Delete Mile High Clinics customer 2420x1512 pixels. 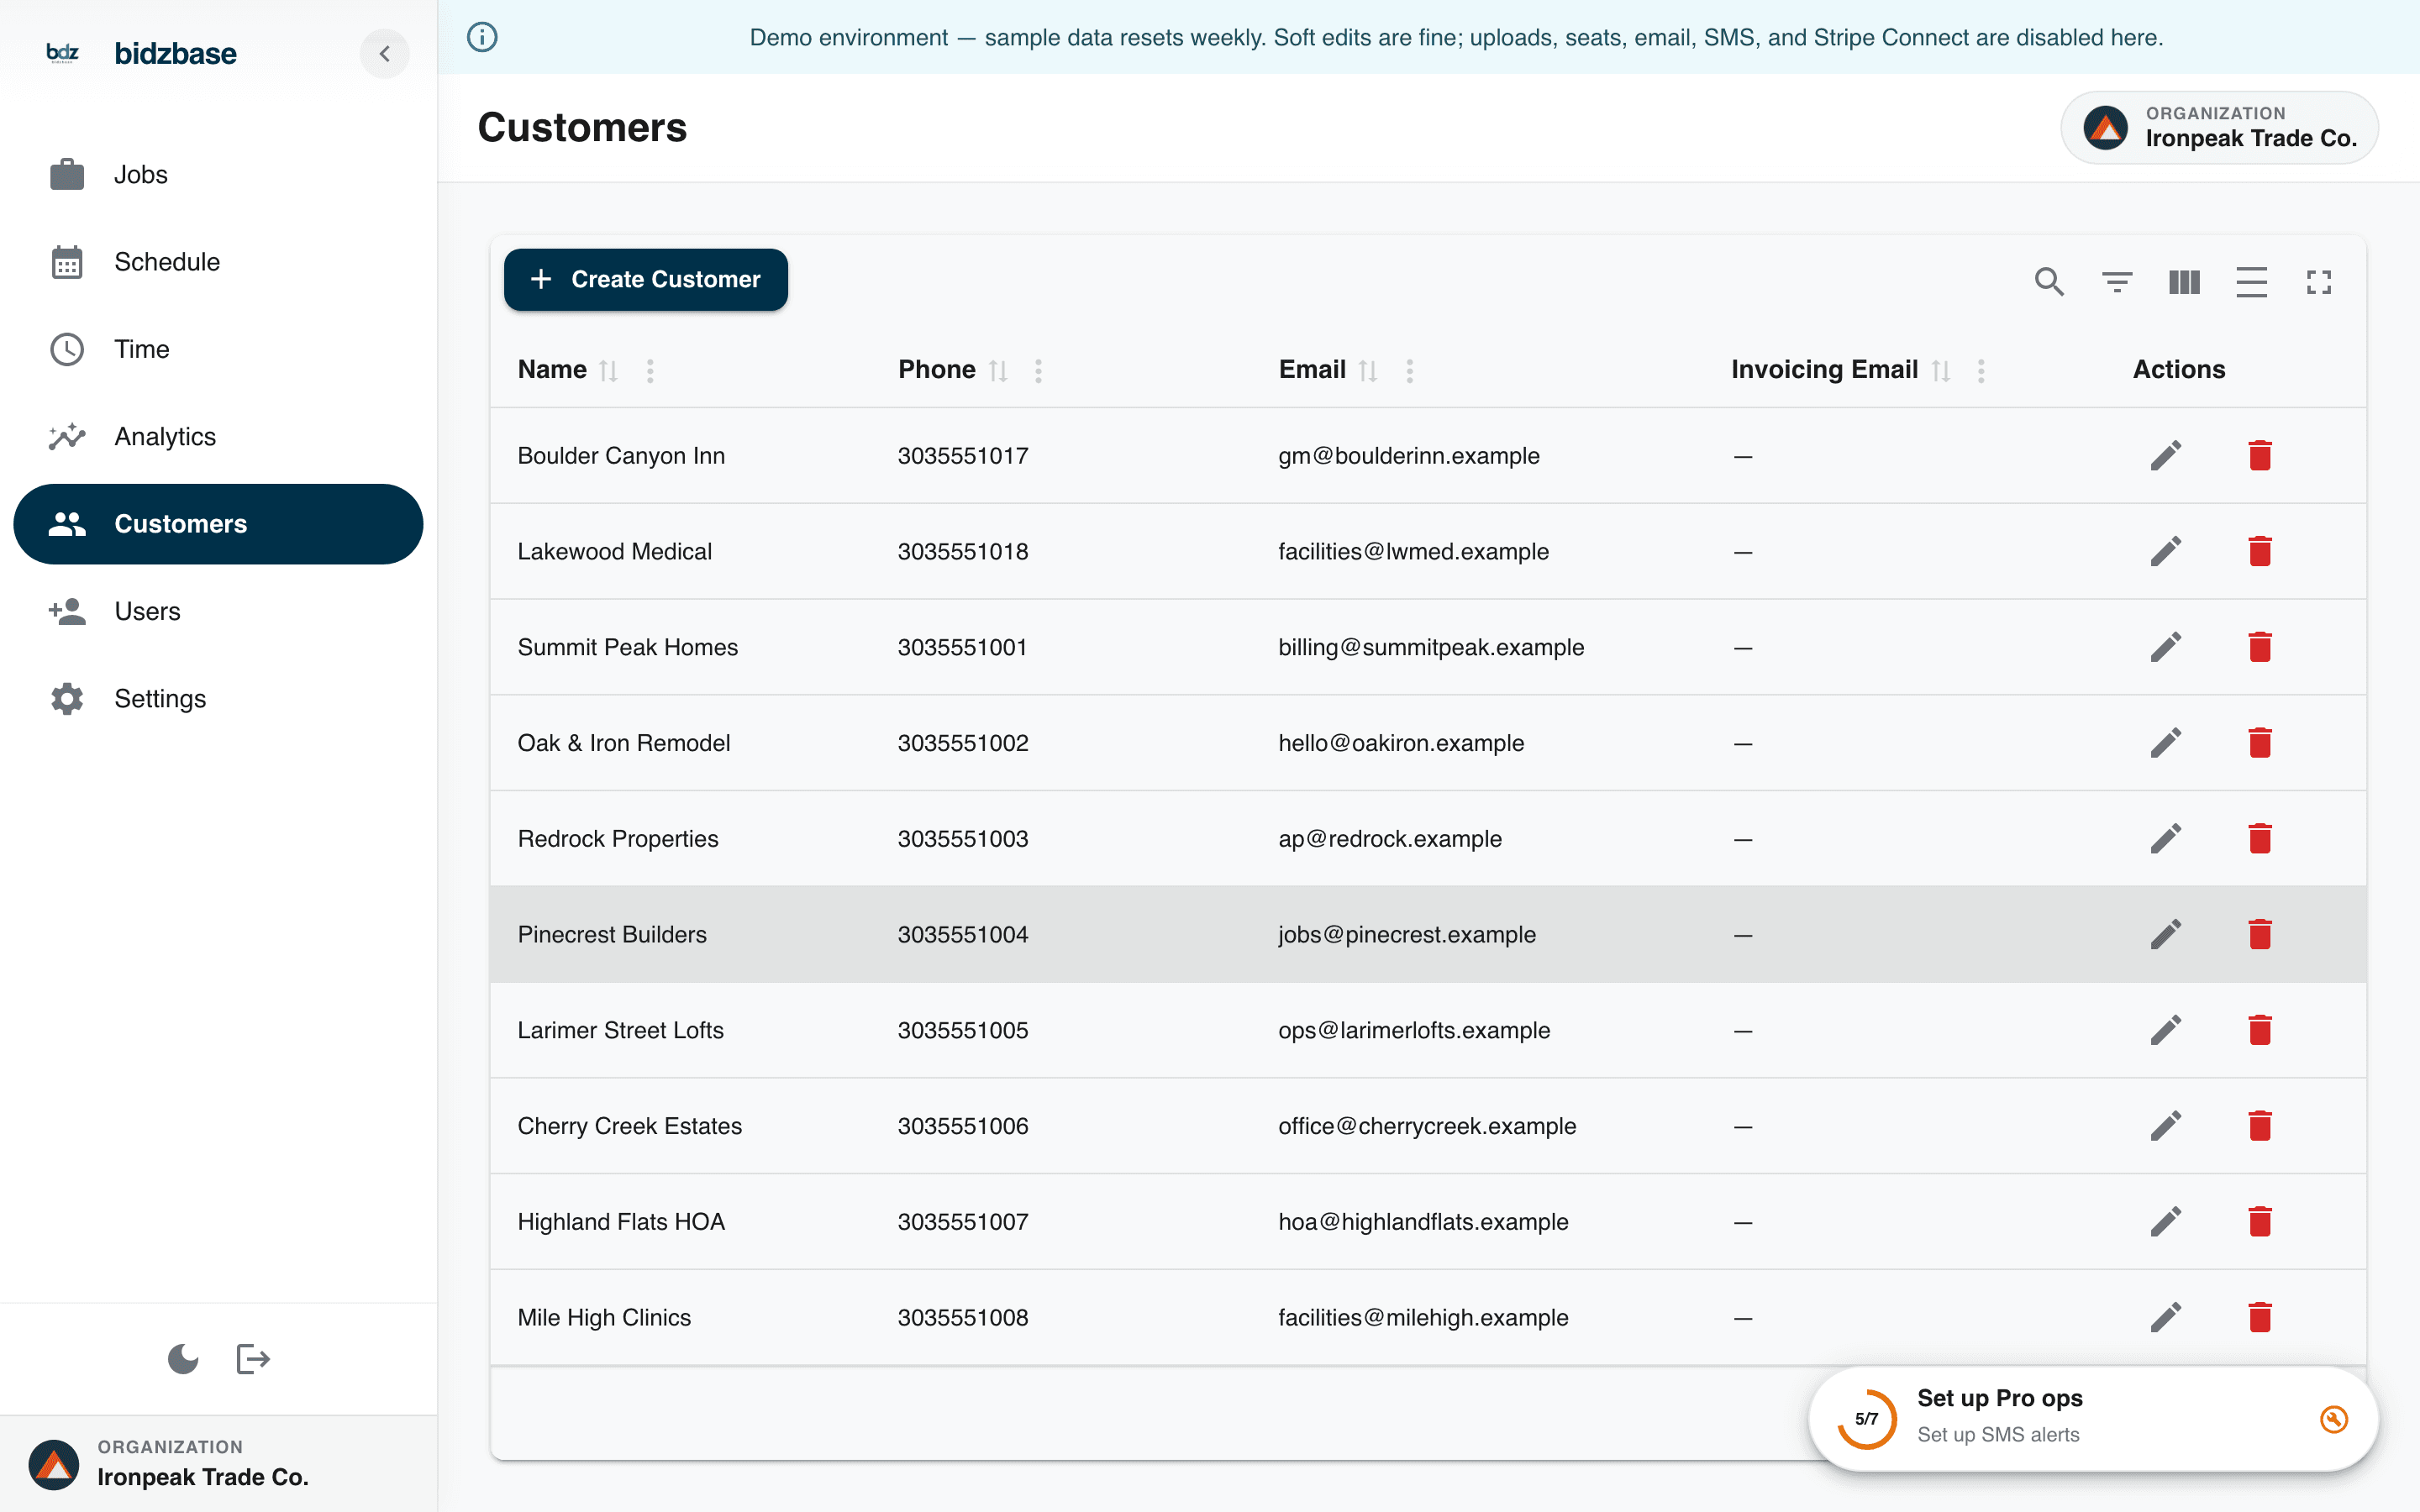[2260, 1318]
